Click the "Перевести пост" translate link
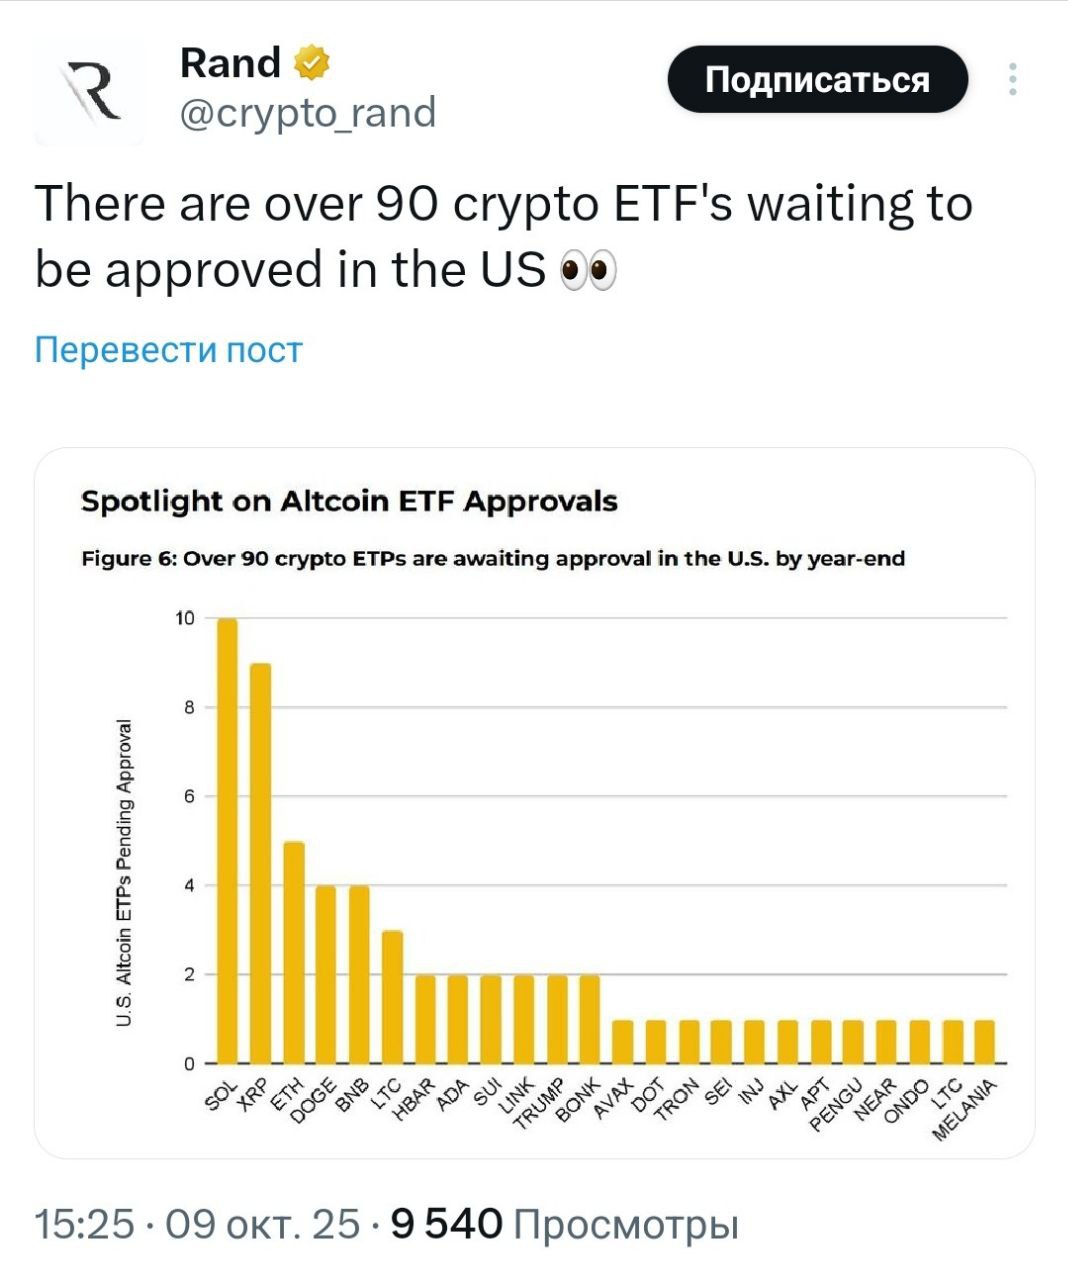The width and height of the screenshot is (1068, 1280). 168,350
